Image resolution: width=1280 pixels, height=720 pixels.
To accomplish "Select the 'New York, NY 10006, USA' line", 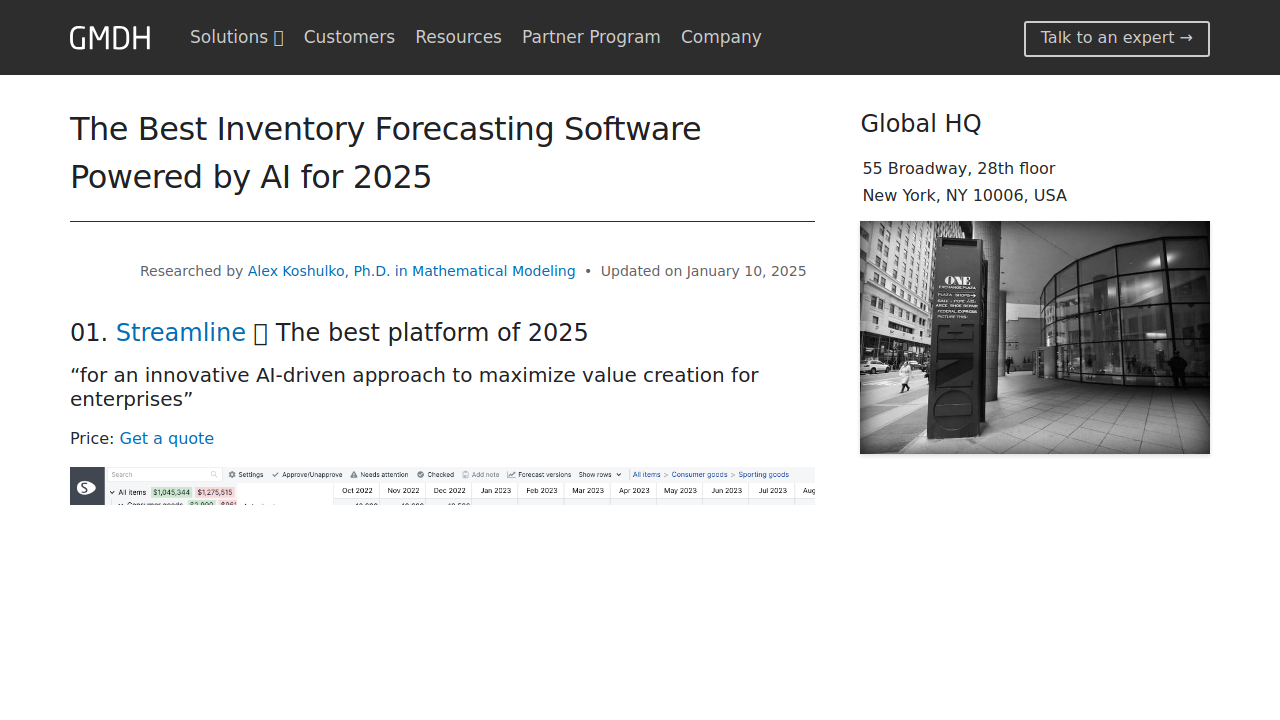I will point(964,195).
